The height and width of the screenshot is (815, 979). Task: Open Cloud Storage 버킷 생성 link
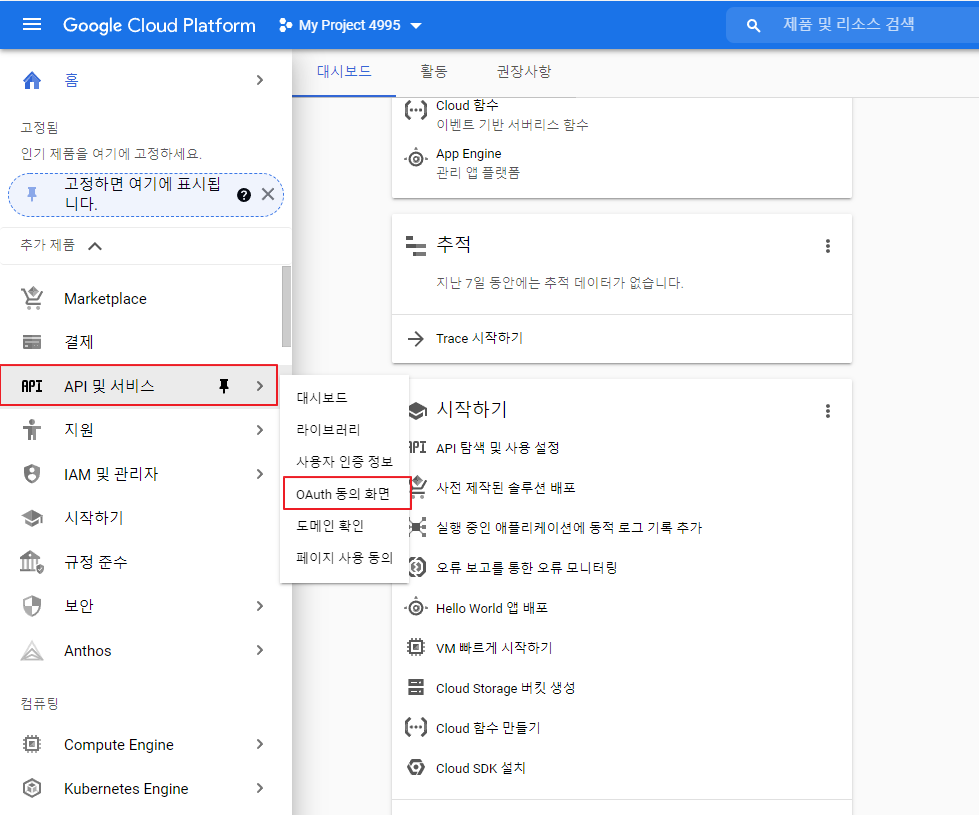505,688
